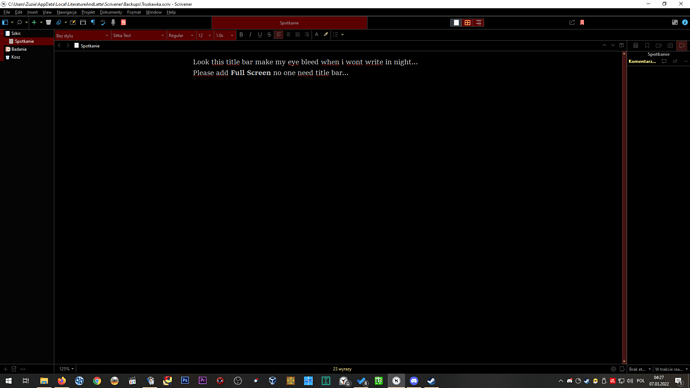The width and height of the screenshot is (690, 388).
Task: Open the Sitka Text font dropdown
Action: (139, 35)
